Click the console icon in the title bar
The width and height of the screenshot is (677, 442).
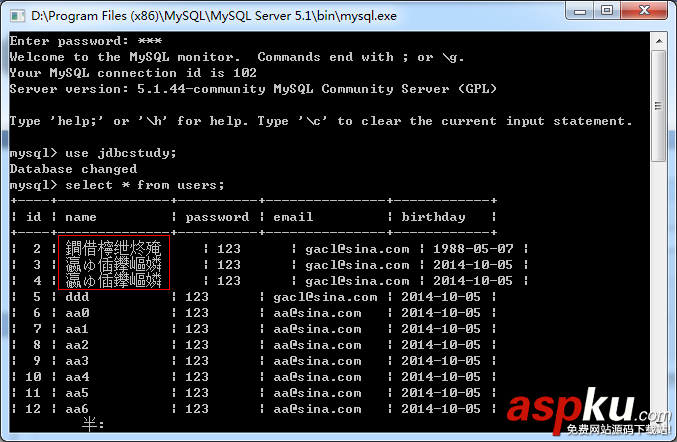tap(17, 16)
